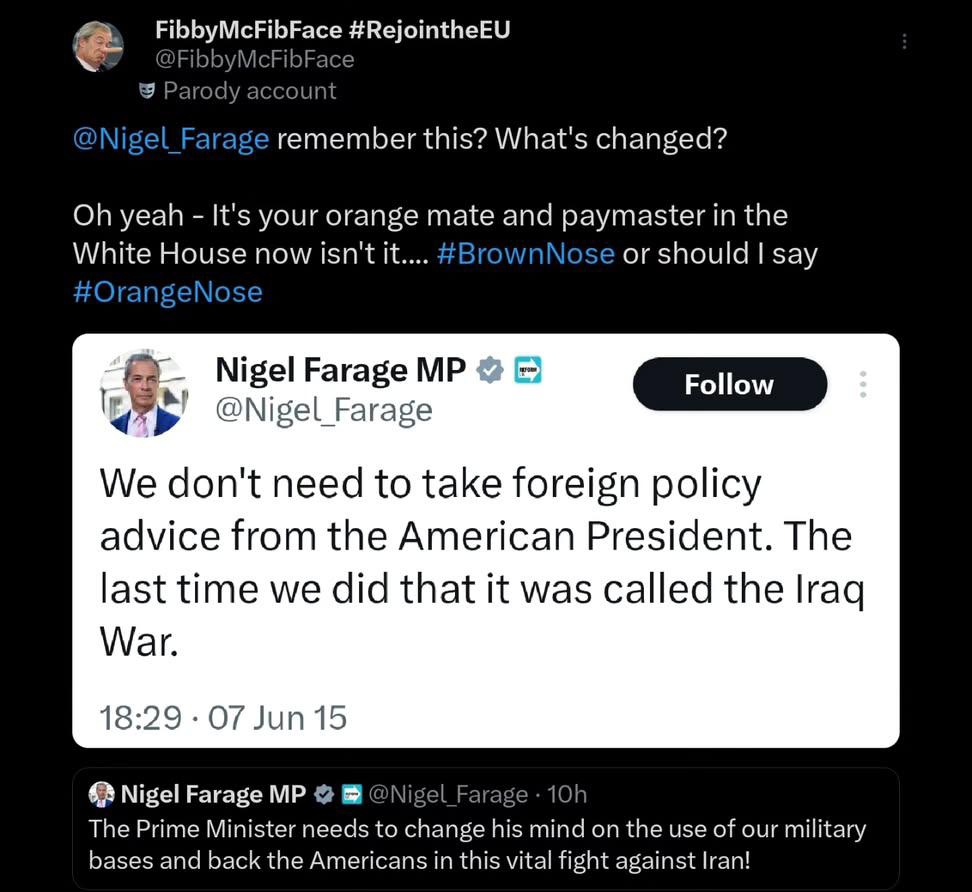The width and height of the screenshot is (972, 892).
Task: Click the small Nigel Farage avatar in the quoted tweet
Action: 101,795
